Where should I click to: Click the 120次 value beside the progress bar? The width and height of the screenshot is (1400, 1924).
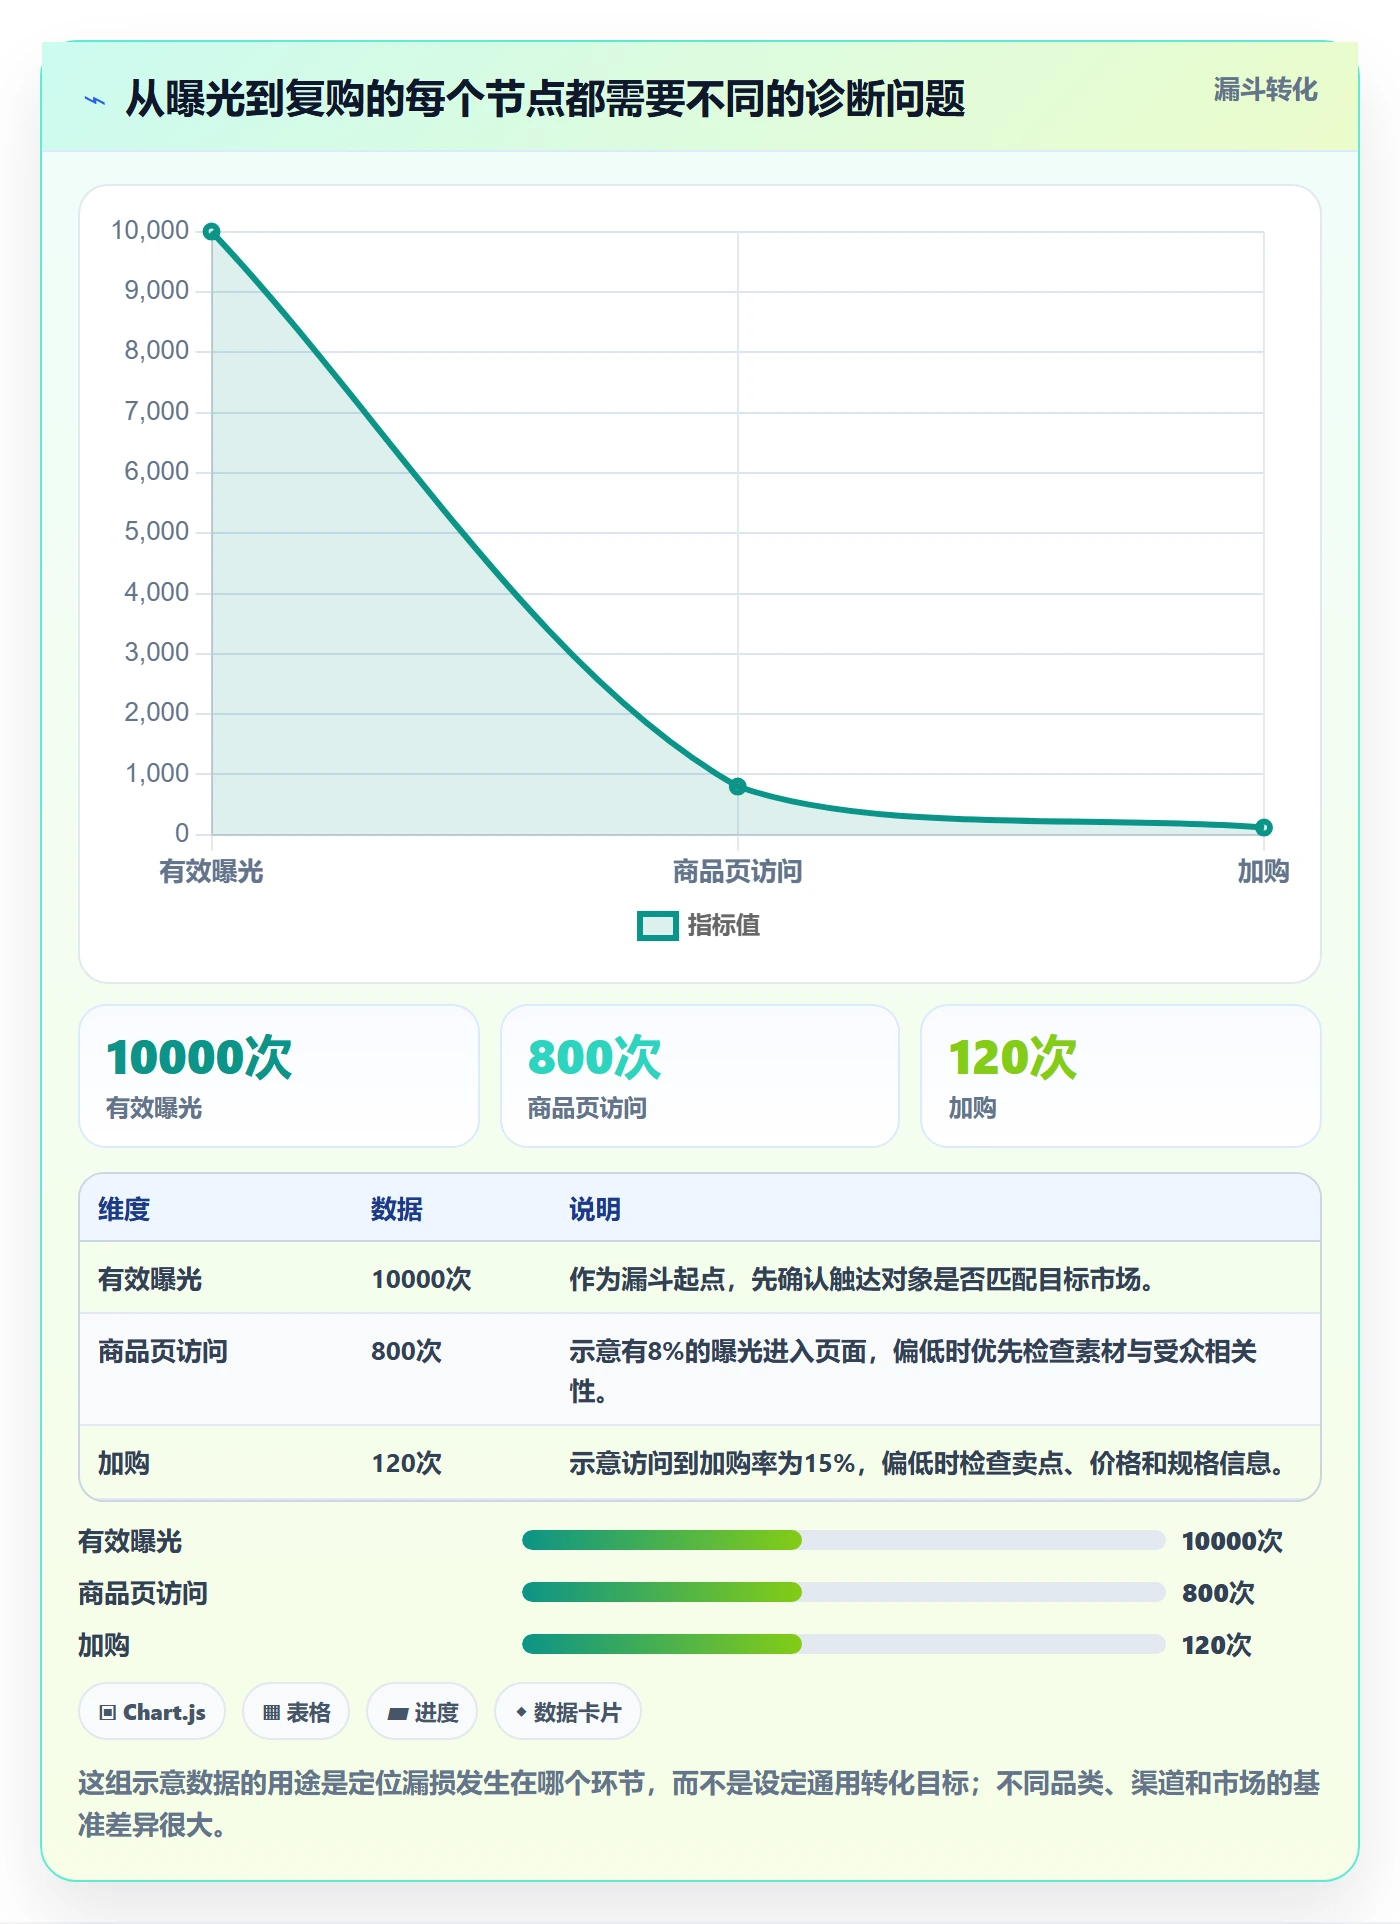1217,1645
